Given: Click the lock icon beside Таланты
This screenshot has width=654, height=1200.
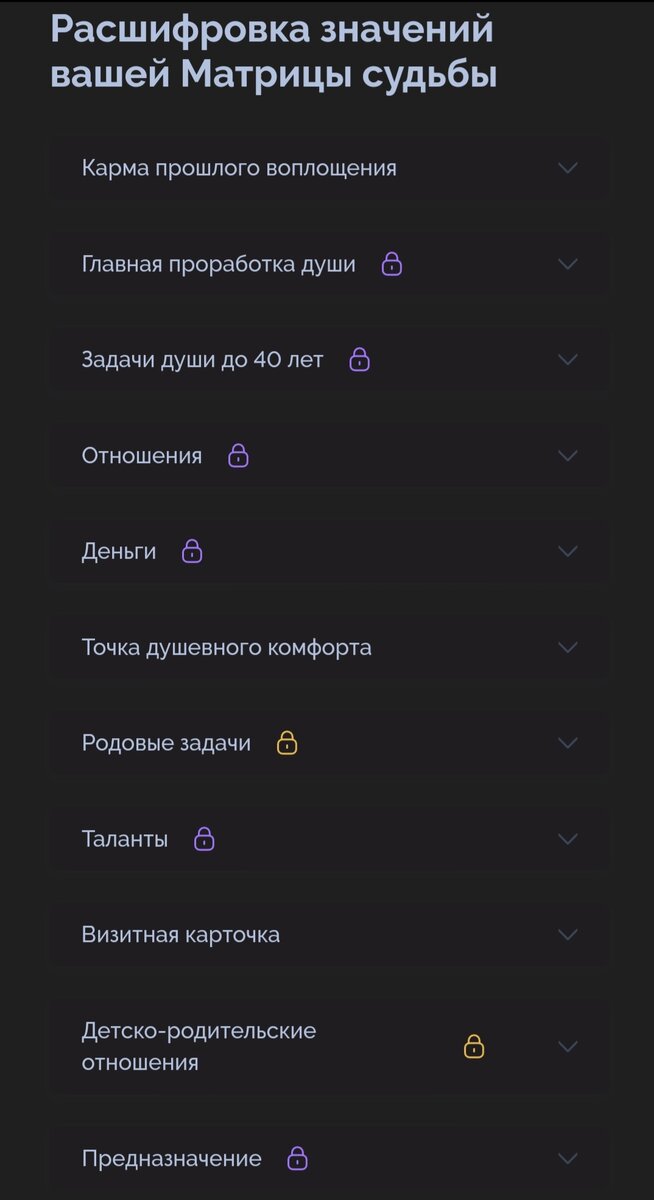Looking at the screenshot, I should point(203,838).
